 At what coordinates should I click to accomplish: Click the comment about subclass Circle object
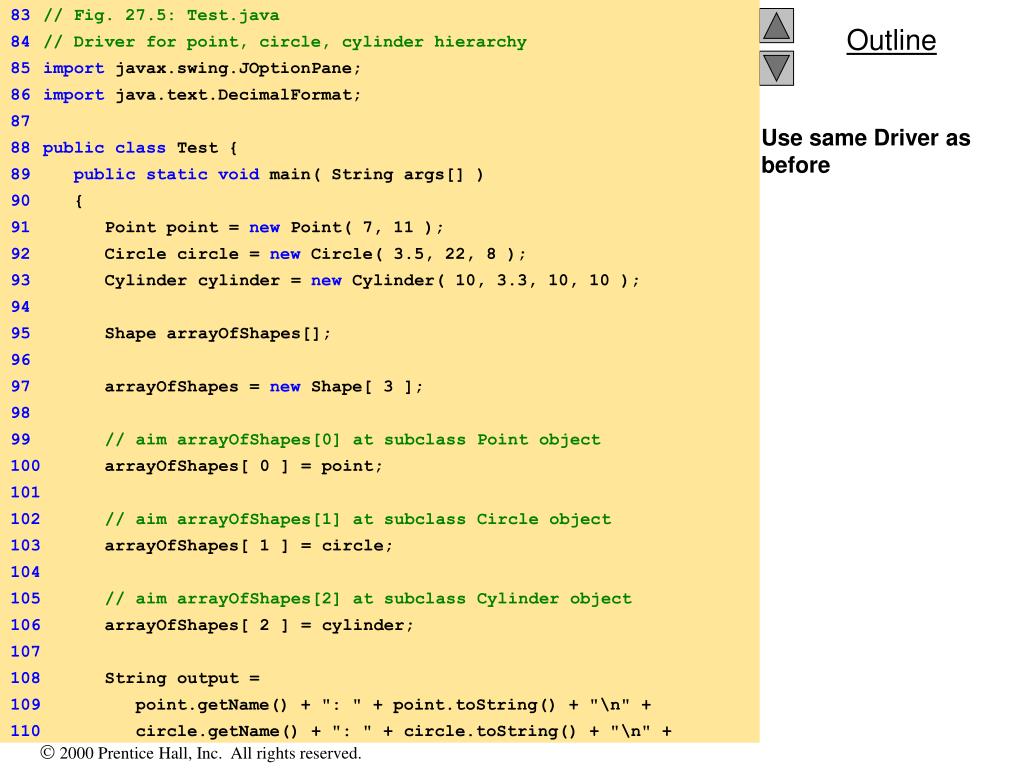click(x=358, y=519)
